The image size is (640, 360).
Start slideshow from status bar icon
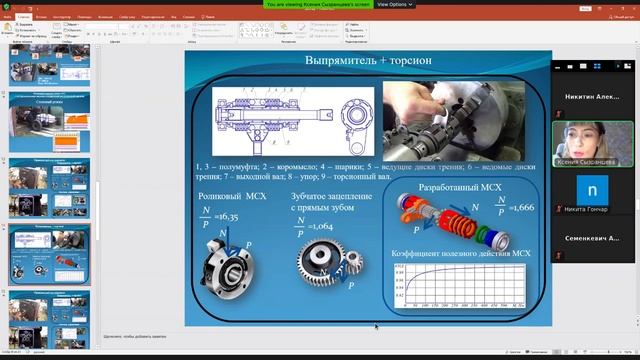(585, 352)
